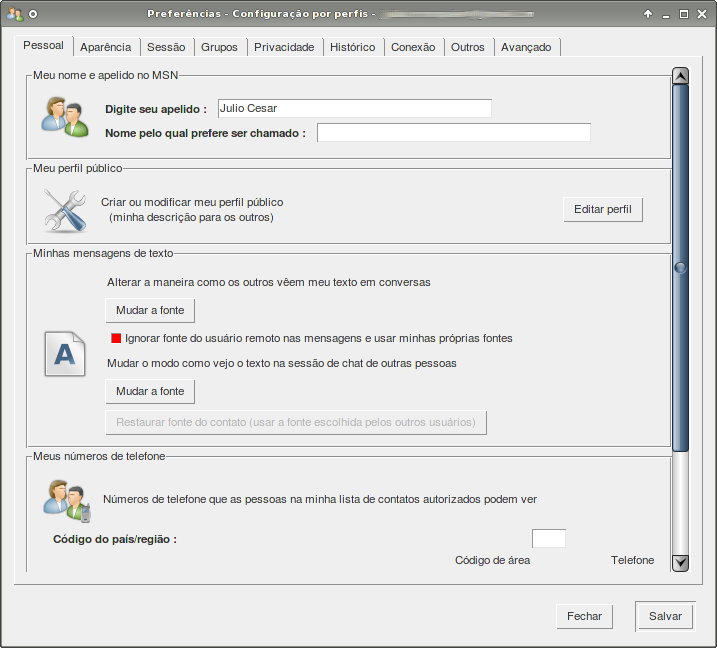Click the 'Código de área' label
Screen dimensions: 717x648
click(492, 560)
